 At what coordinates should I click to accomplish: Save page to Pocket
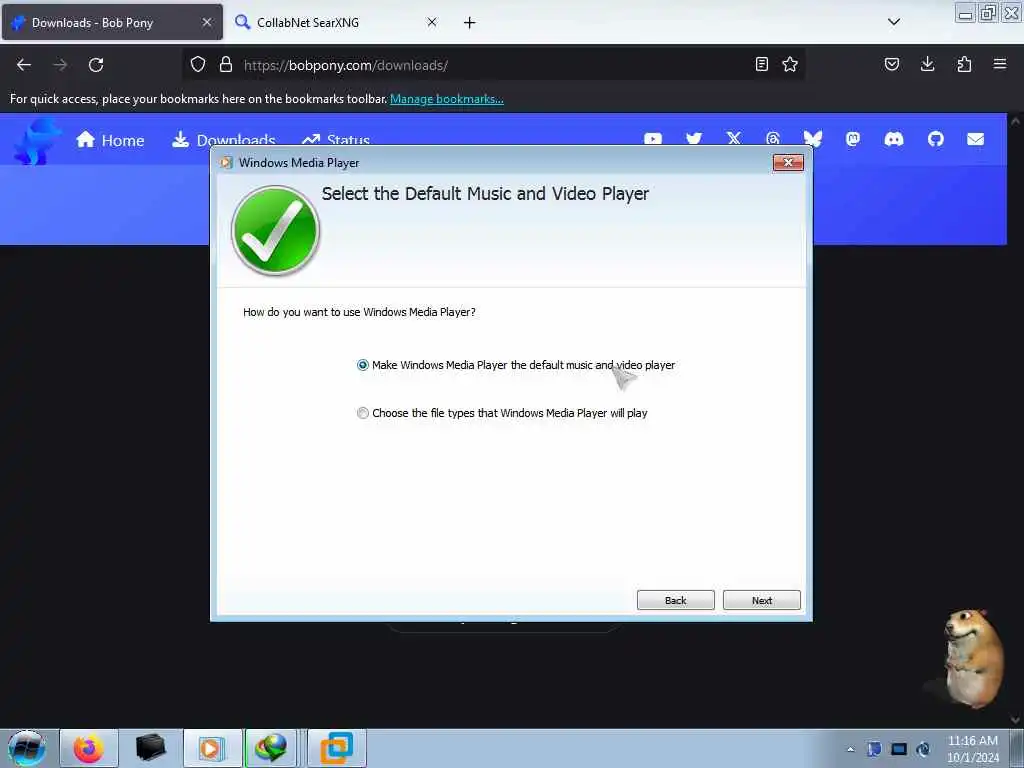coord(891,64)
